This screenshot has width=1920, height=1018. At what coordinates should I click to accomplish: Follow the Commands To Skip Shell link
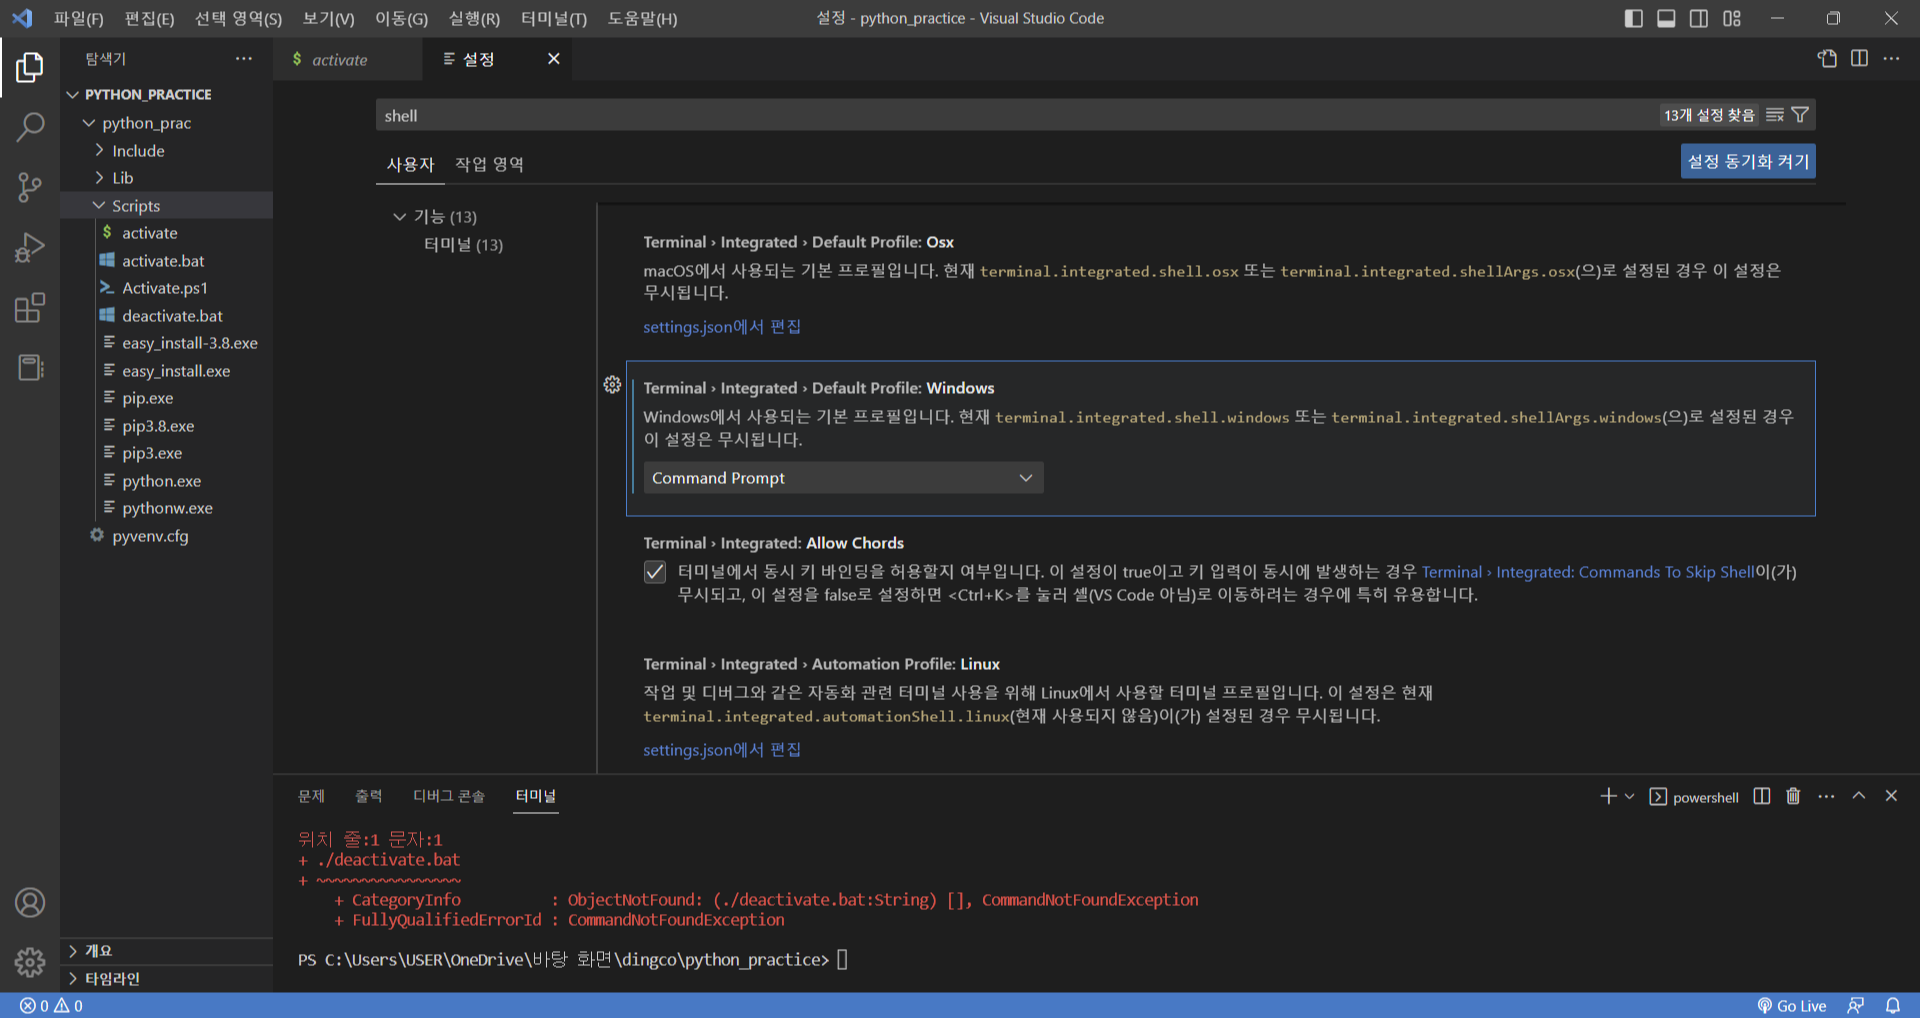click(1587, 572)
